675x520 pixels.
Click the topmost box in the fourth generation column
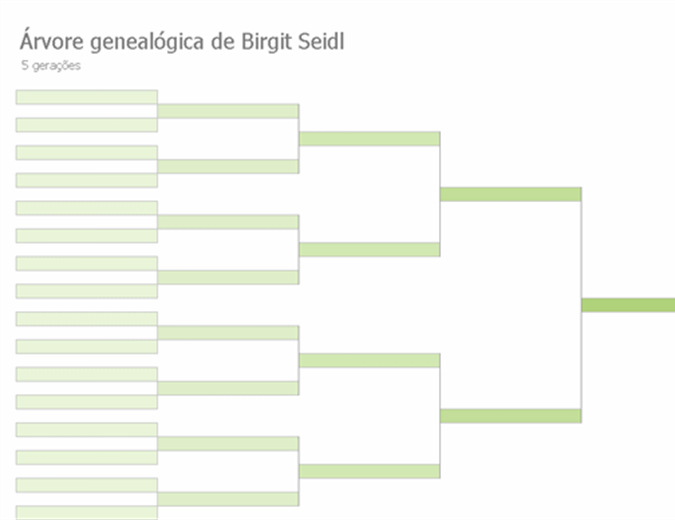(x=228, y=111)
